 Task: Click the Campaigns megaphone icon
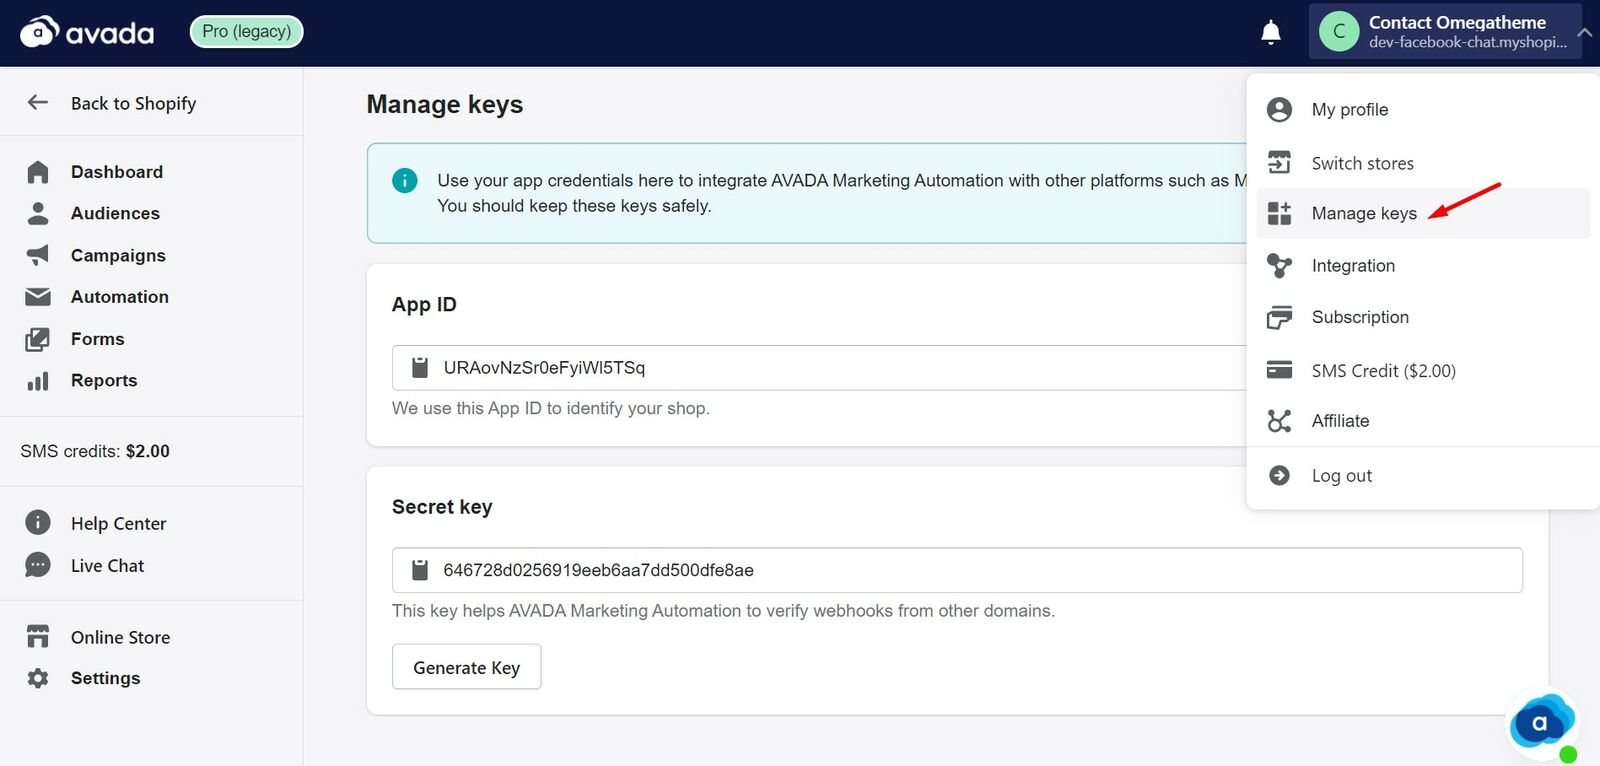(x=38, y=255)
